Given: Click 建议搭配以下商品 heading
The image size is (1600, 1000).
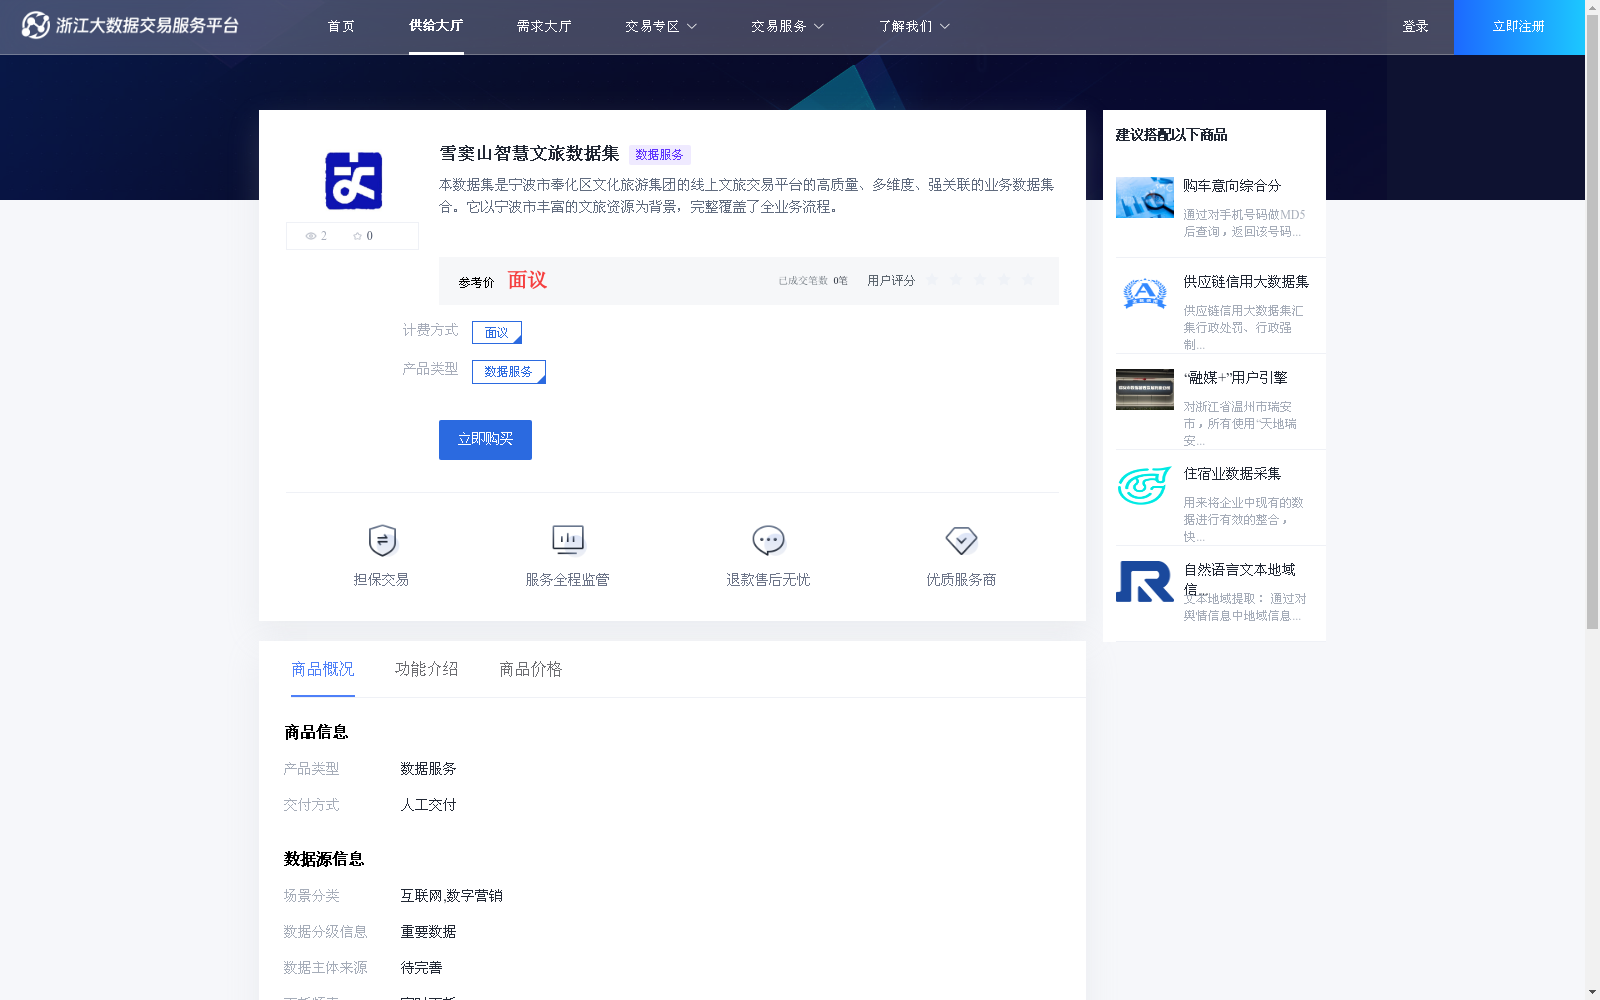Looking at the screenshot, I should (1171, 135).
